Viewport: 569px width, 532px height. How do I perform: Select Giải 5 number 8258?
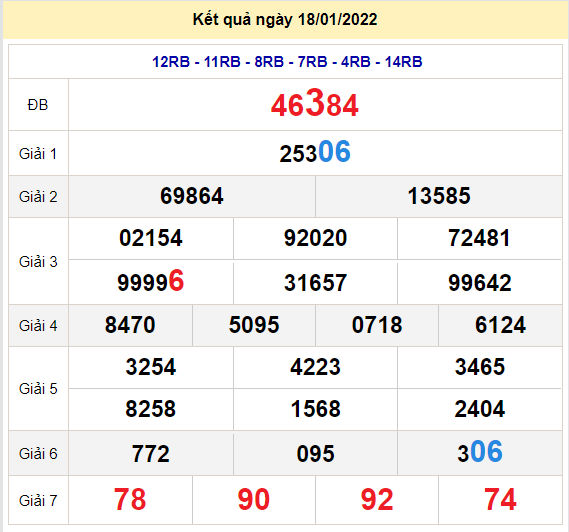[x=151, y=409]
